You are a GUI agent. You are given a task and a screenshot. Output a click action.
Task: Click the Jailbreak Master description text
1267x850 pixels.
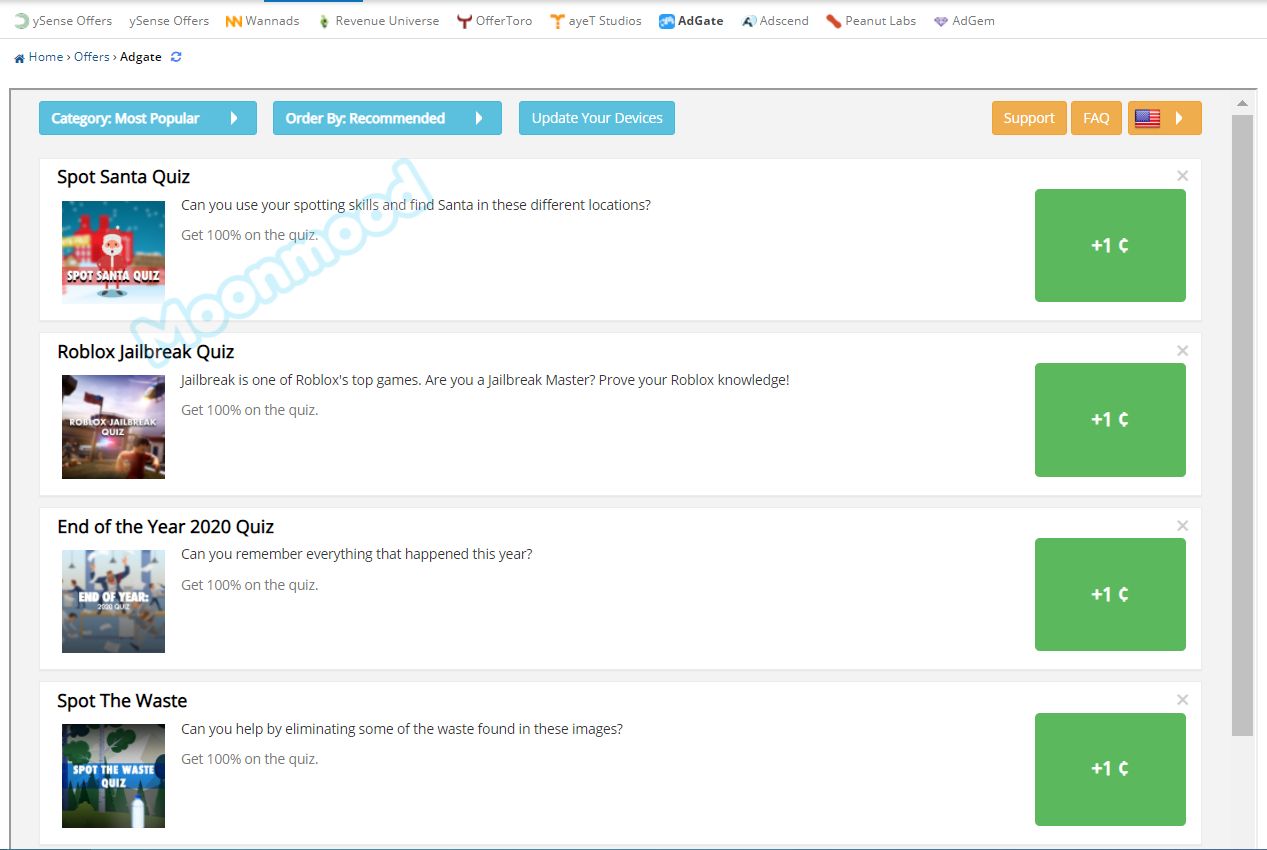485,380
